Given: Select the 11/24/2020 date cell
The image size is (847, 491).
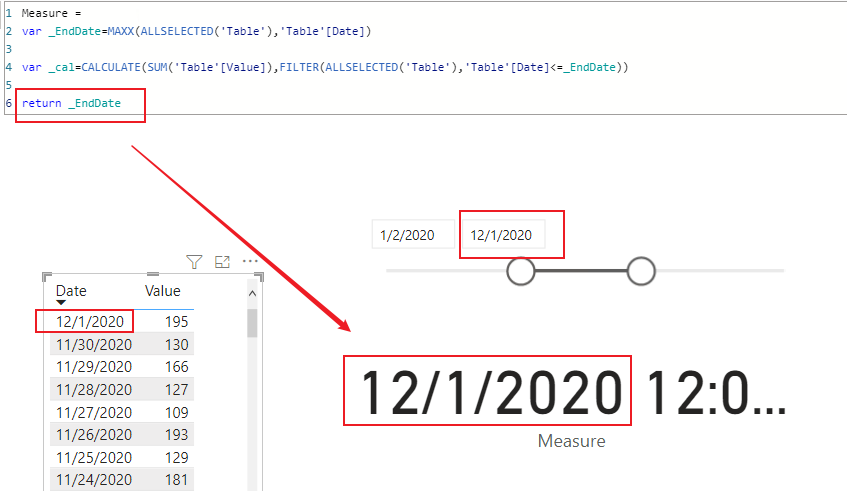Looking at the screenshot, I should pos(94,480).
